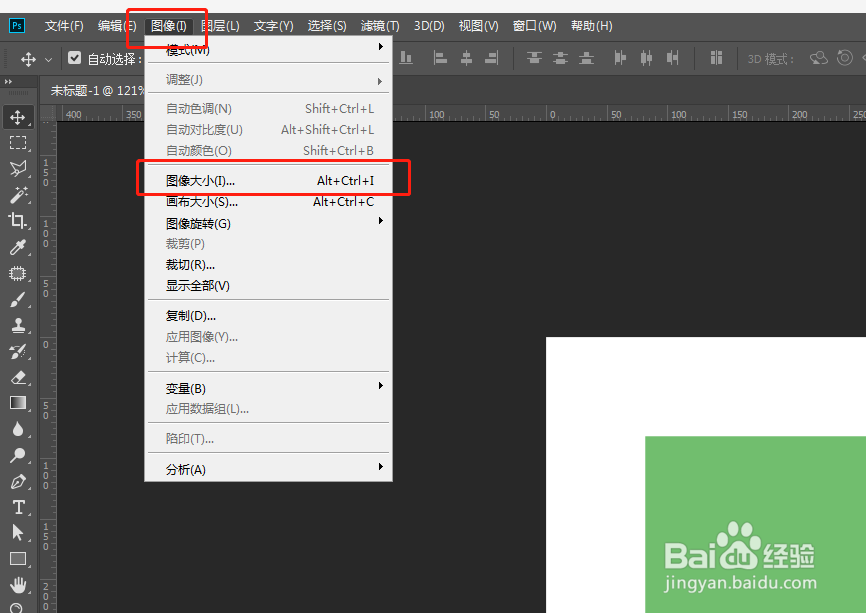
Task: Click the green rectangle on the canvas
Action: [756, 524]
